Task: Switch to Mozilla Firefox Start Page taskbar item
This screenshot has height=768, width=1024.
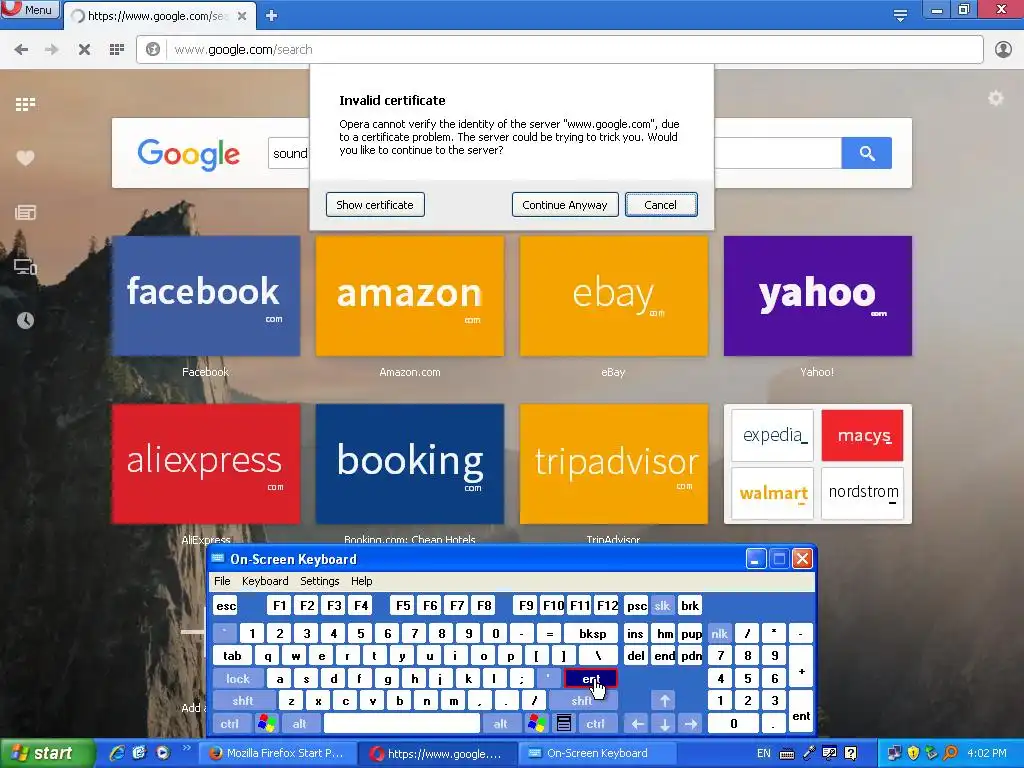Action: [x=276, y=753]
